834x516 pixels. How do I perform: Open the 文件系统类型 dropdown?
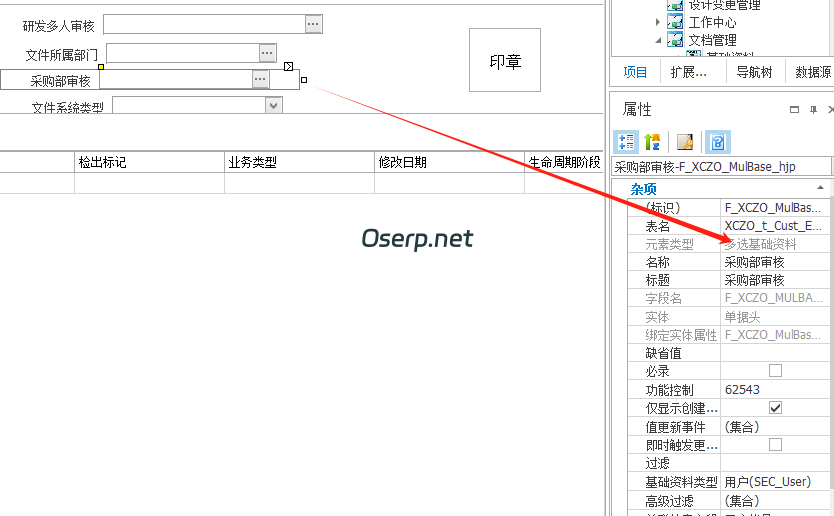pos(273,105)
